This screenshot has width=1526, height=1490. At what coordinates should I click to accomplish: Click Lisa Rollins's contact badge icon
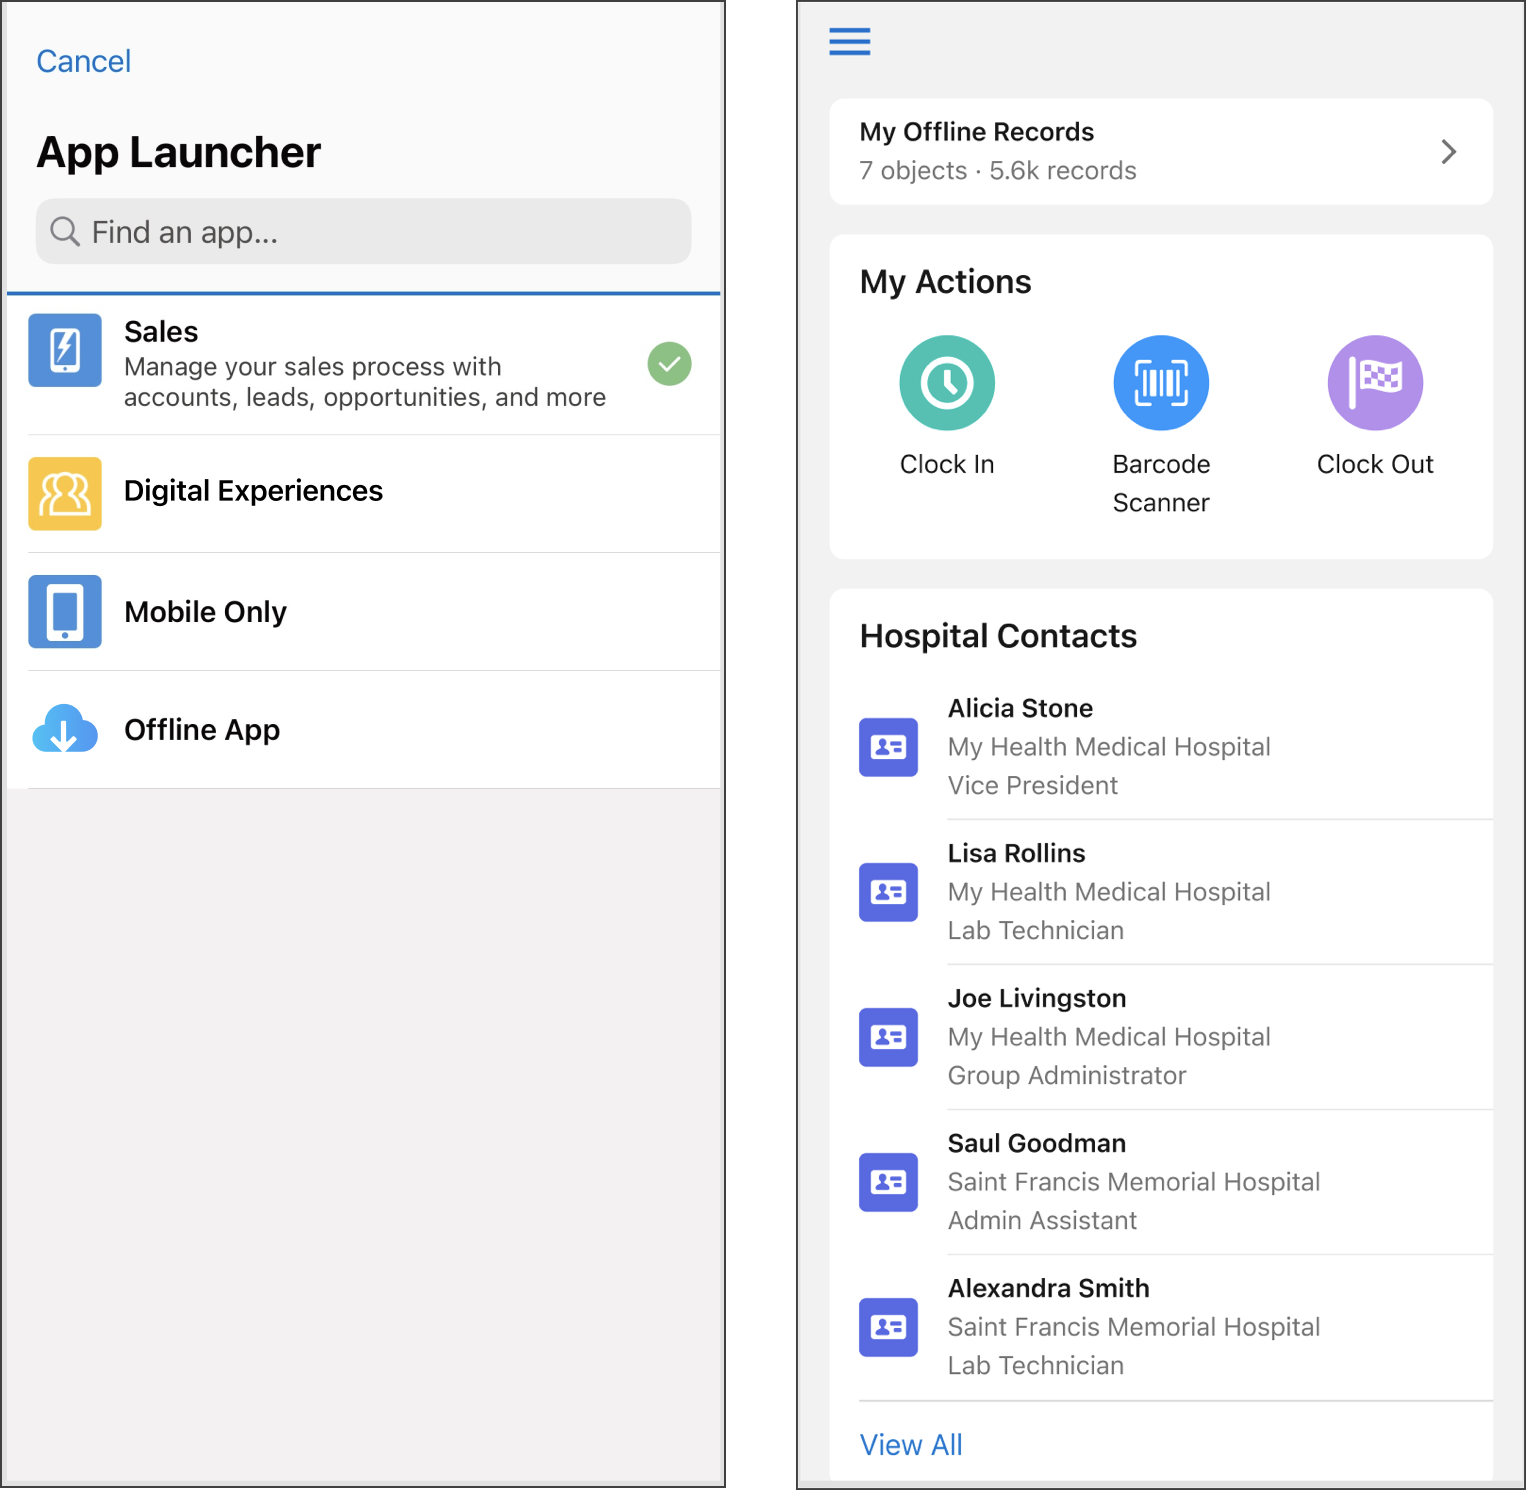888,892
